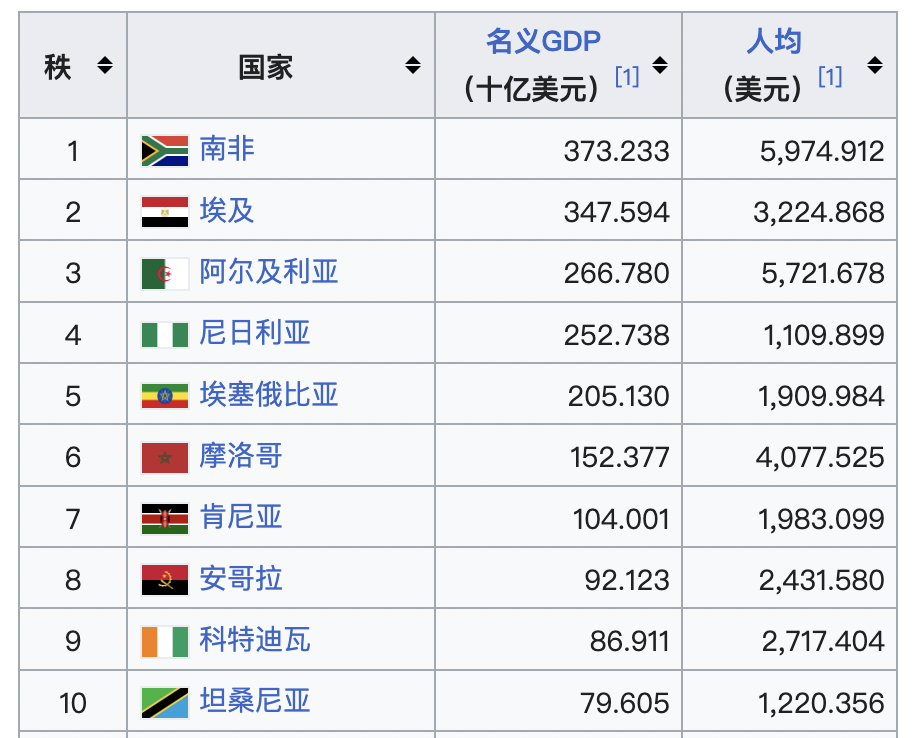Viewport: 922px width, 738px height.
Task: Click the Tanzania flag icon
Action: [x=165, y=702]
